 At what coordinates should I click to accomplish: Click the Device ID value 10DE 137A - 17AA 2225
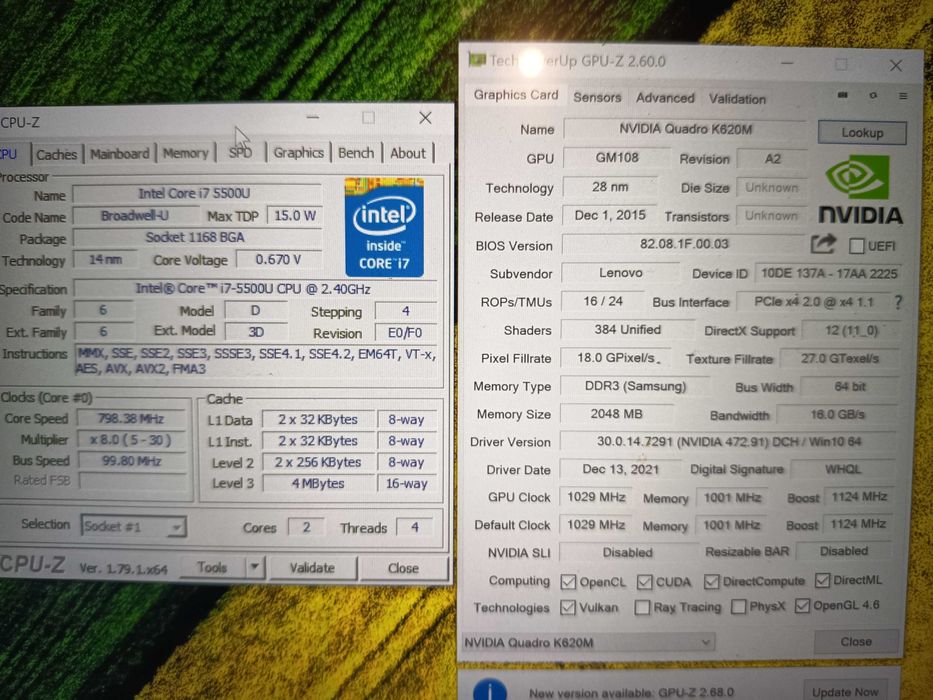coord(829,273)
